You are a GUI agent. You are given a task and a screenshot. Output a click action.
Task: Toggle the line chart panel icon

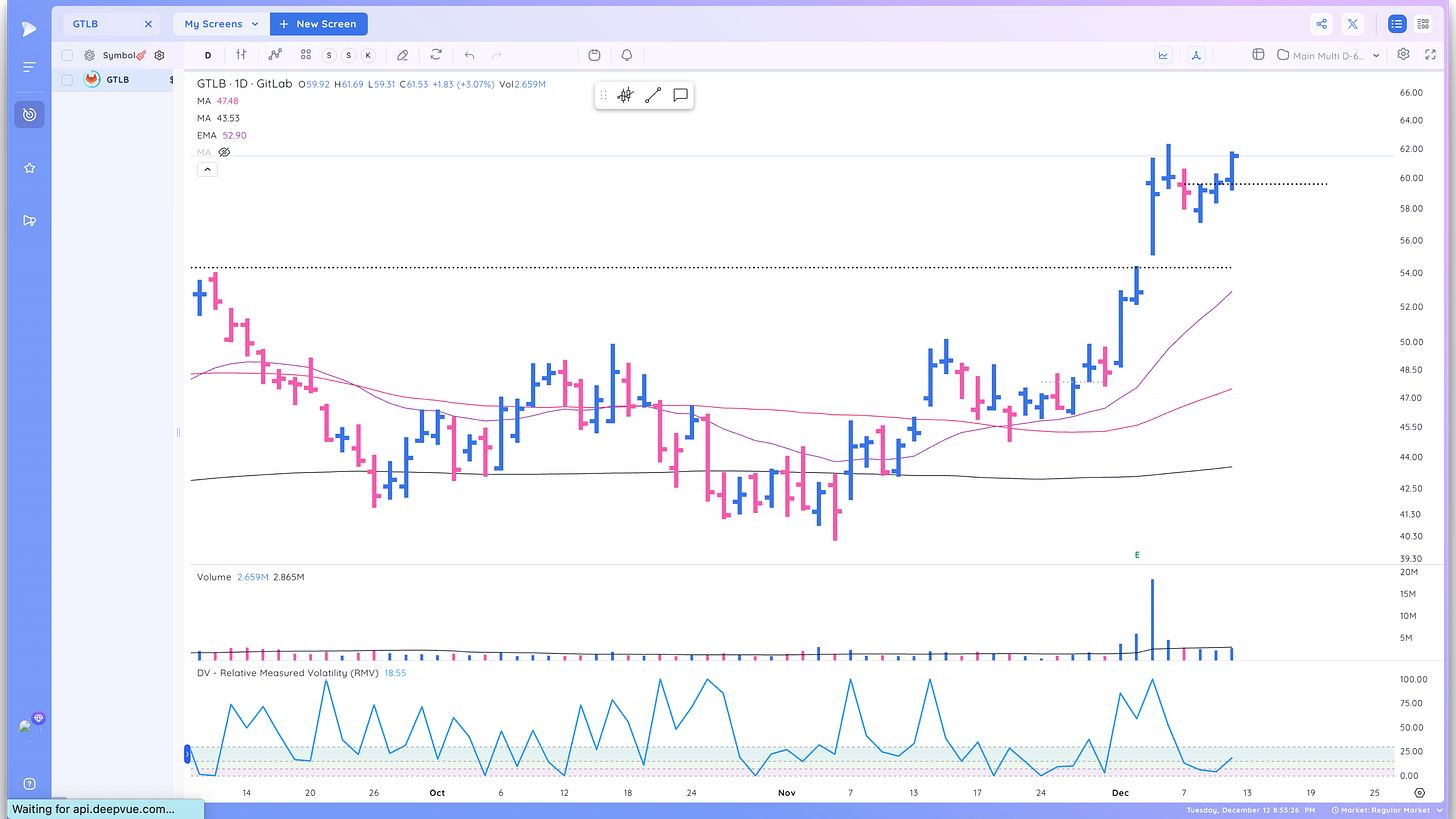point(1163,55)
